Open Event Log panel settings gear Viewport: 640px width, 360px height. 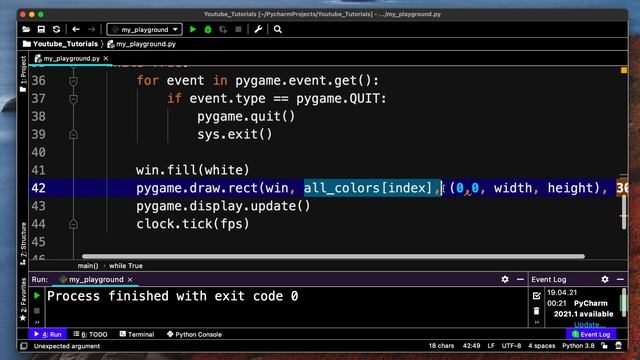(x=605, y=279)
